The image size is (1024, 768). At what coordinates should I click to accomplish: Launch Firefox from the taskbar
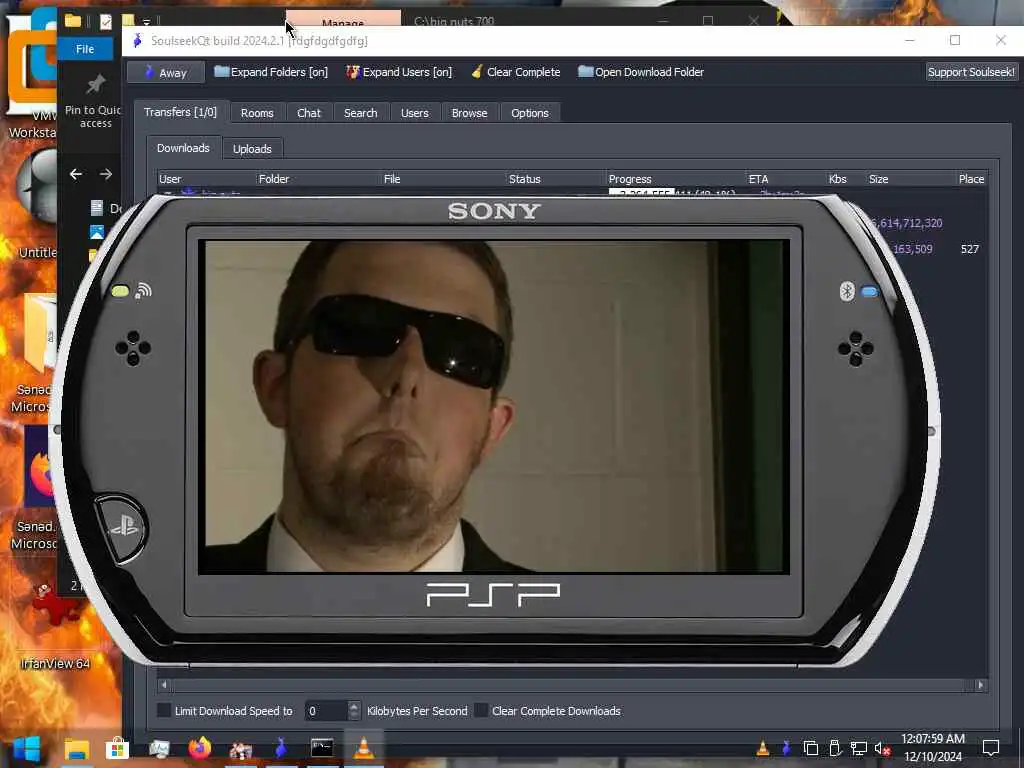pyautogui.click(x=200, y=748)
